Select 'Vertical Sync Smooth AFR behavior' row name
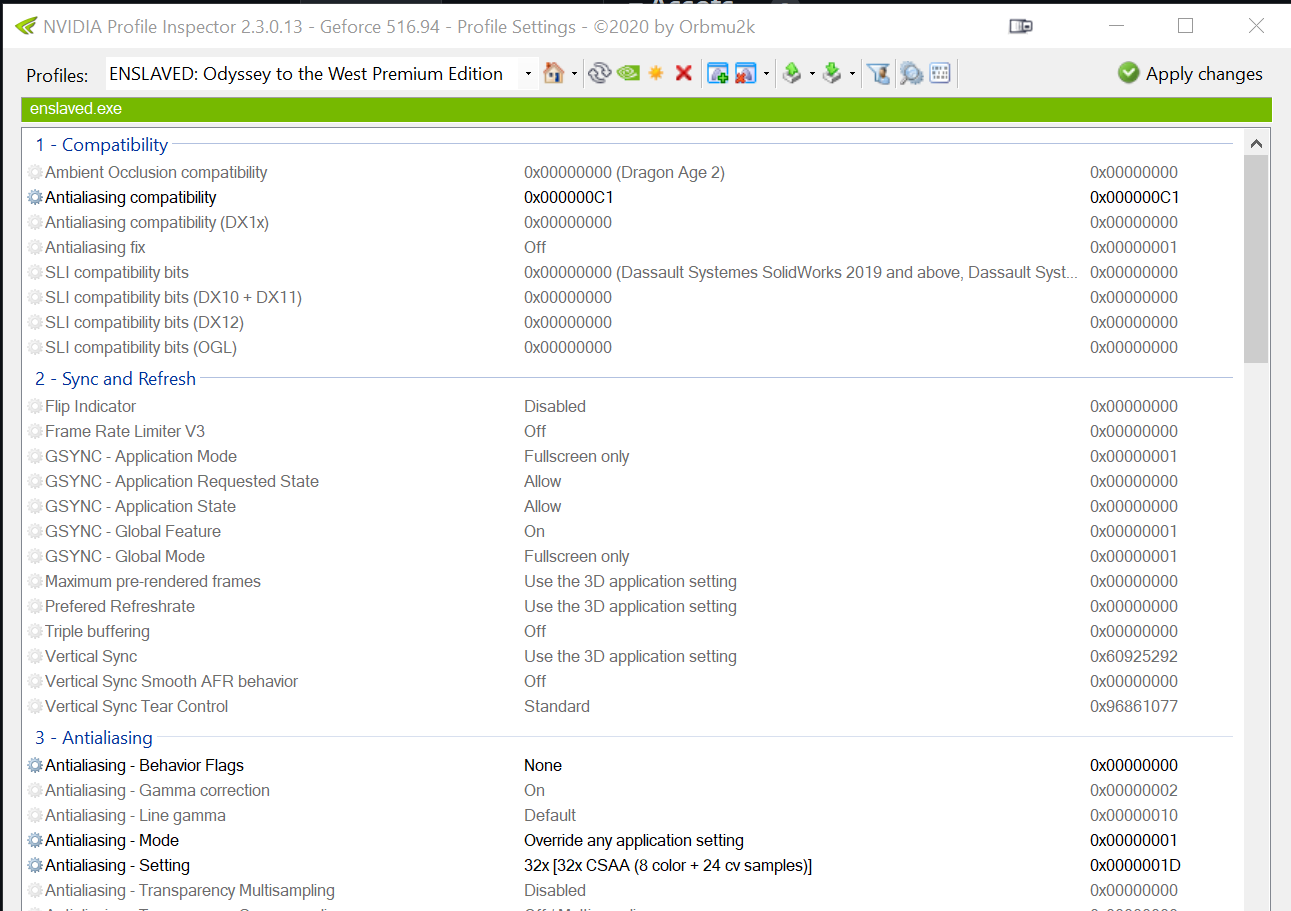Screen dimensions: 1291x911 click(171, 682)
